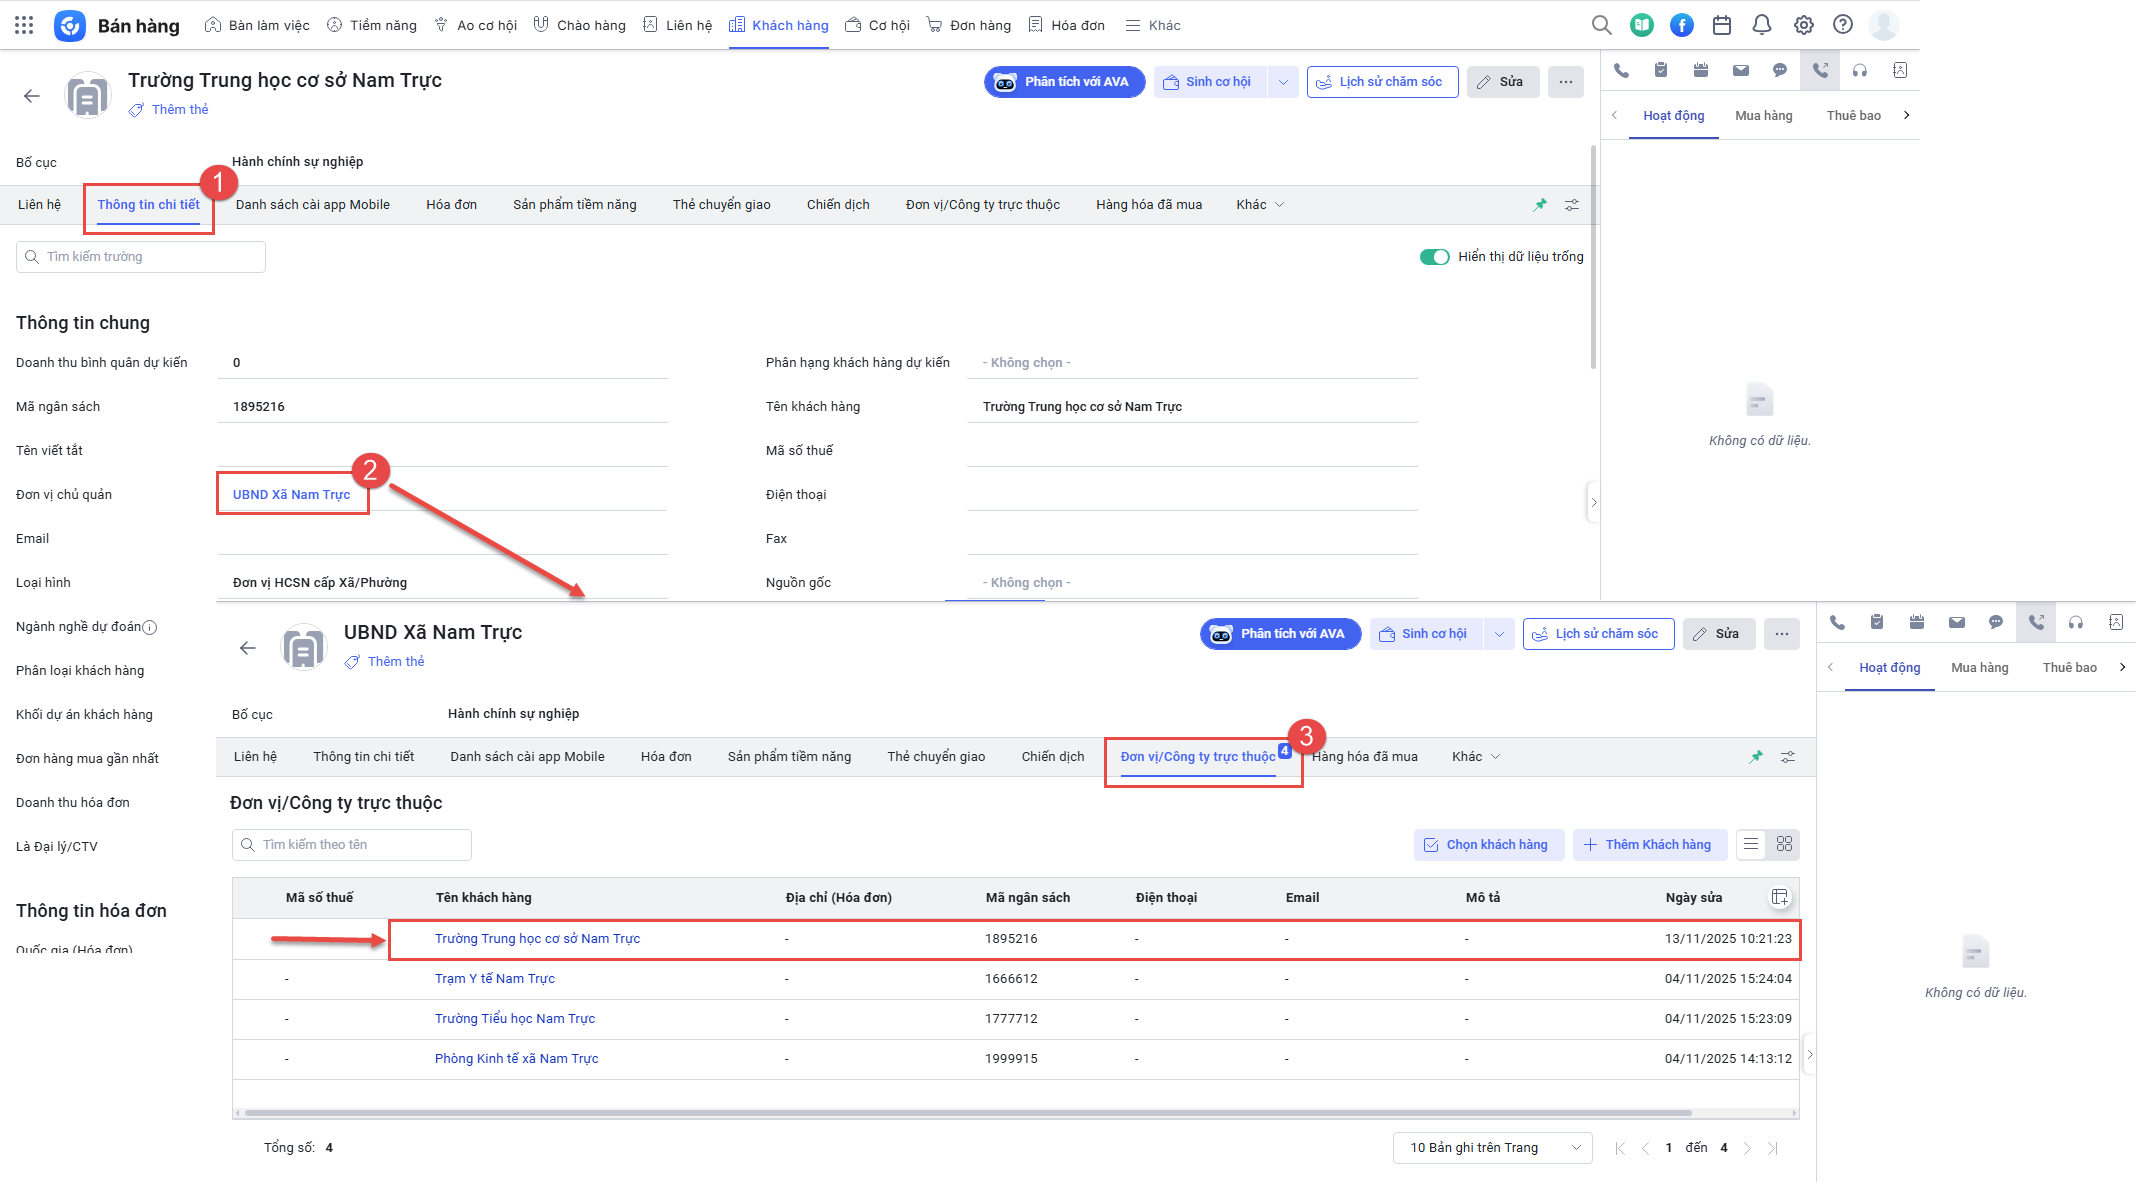Viewport: 2145px width, 1191px height.
Task: Open the notifications bell
Action: 1762,25
